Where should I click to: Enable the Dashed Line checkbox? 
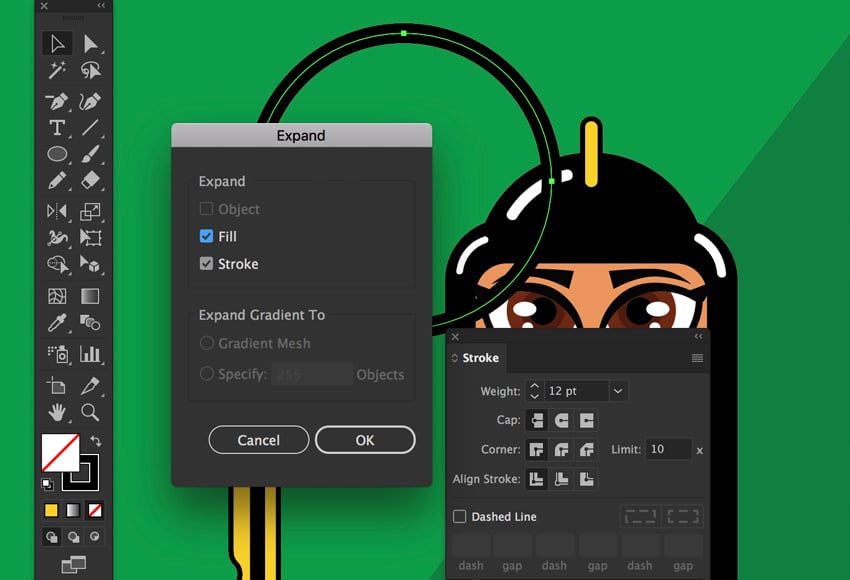(x=459, y=516)
